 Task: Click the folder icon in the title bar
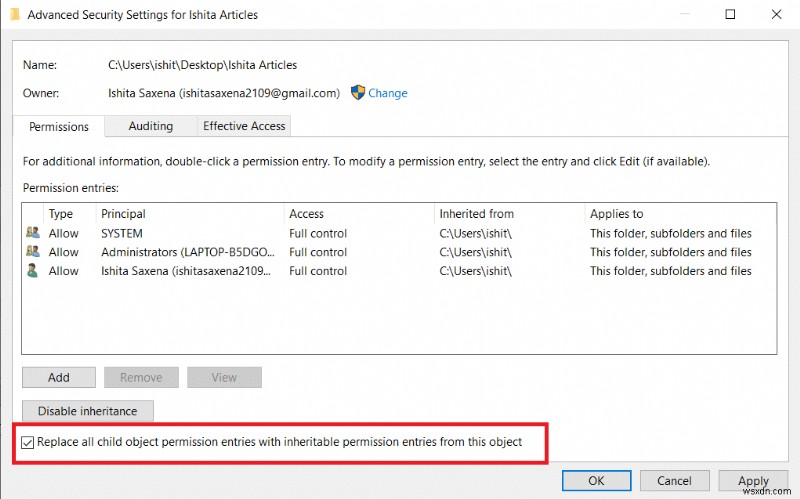tap(12, 15)
